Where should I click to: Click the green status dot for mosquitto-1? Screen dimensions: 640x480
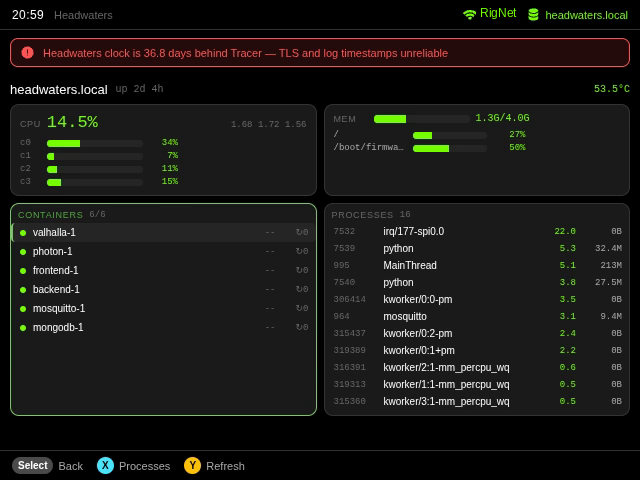click(x=23, y=309)
